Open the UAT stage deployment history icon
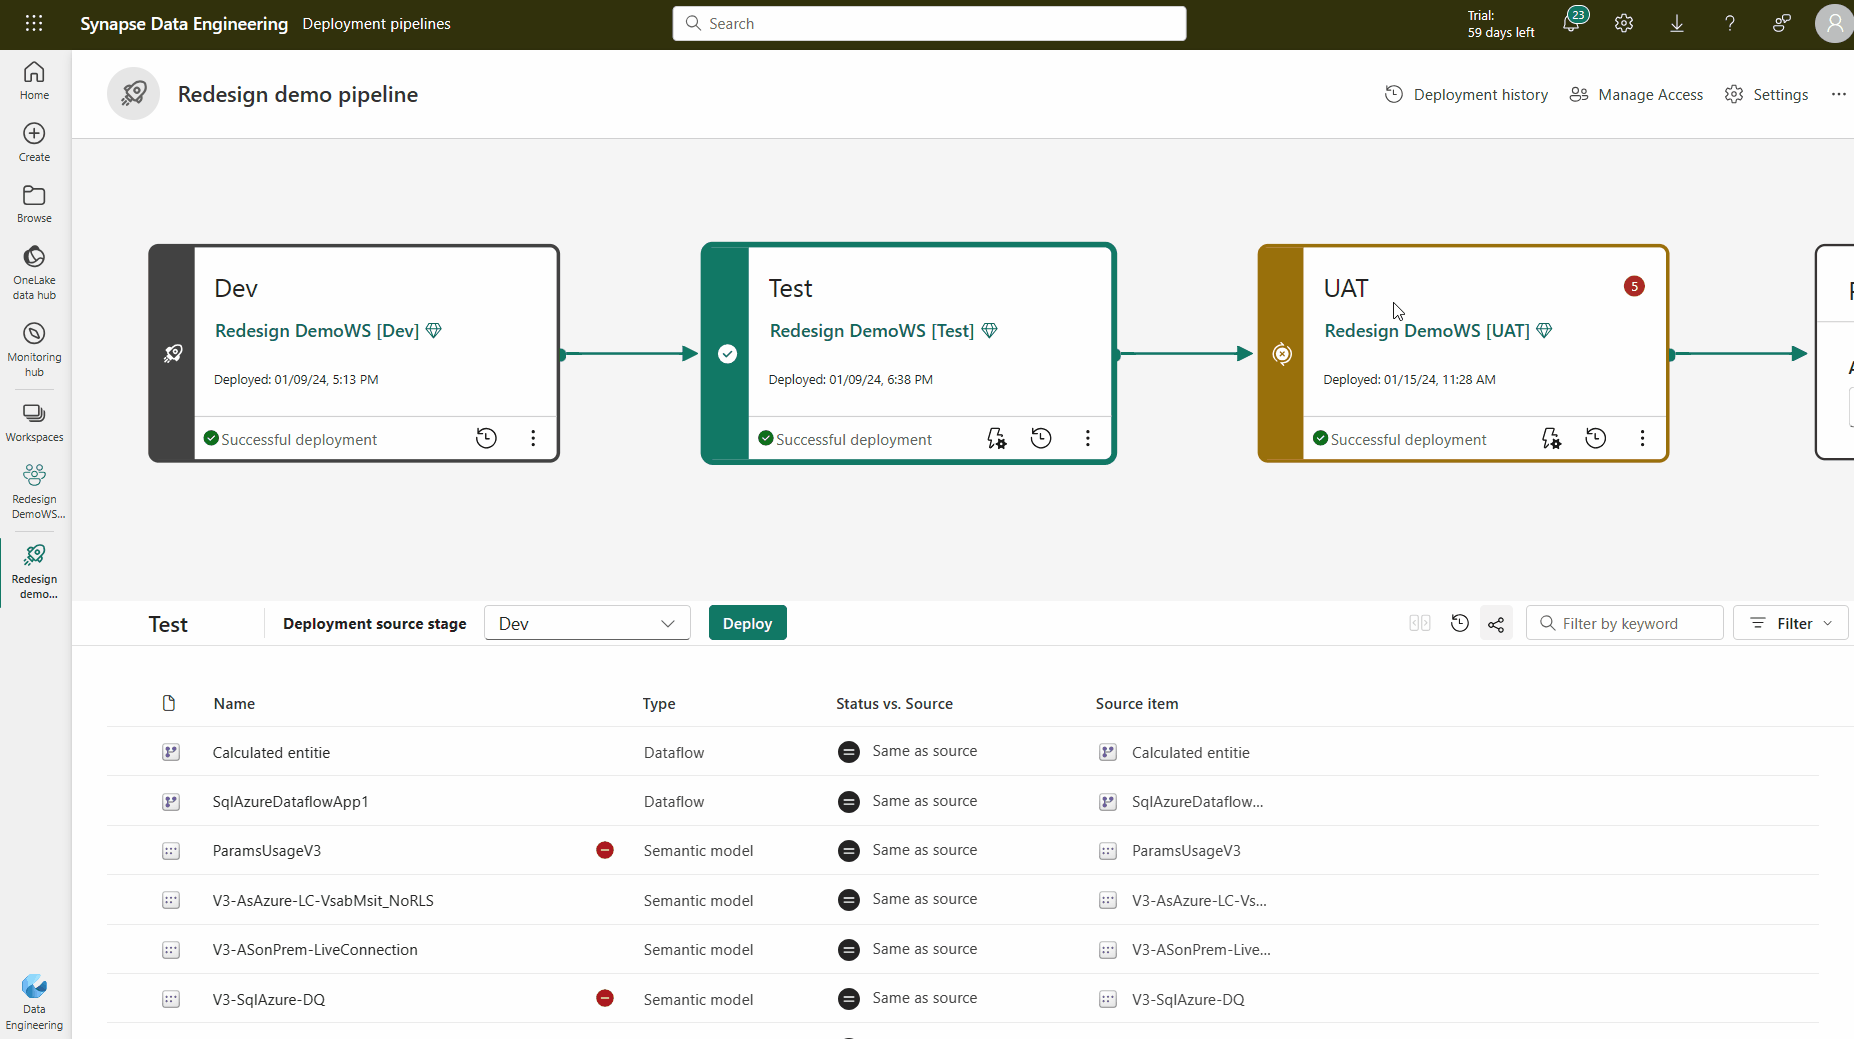Image resolution: width=1854 pixels, height=1039 pixels. coord(1596,438)
